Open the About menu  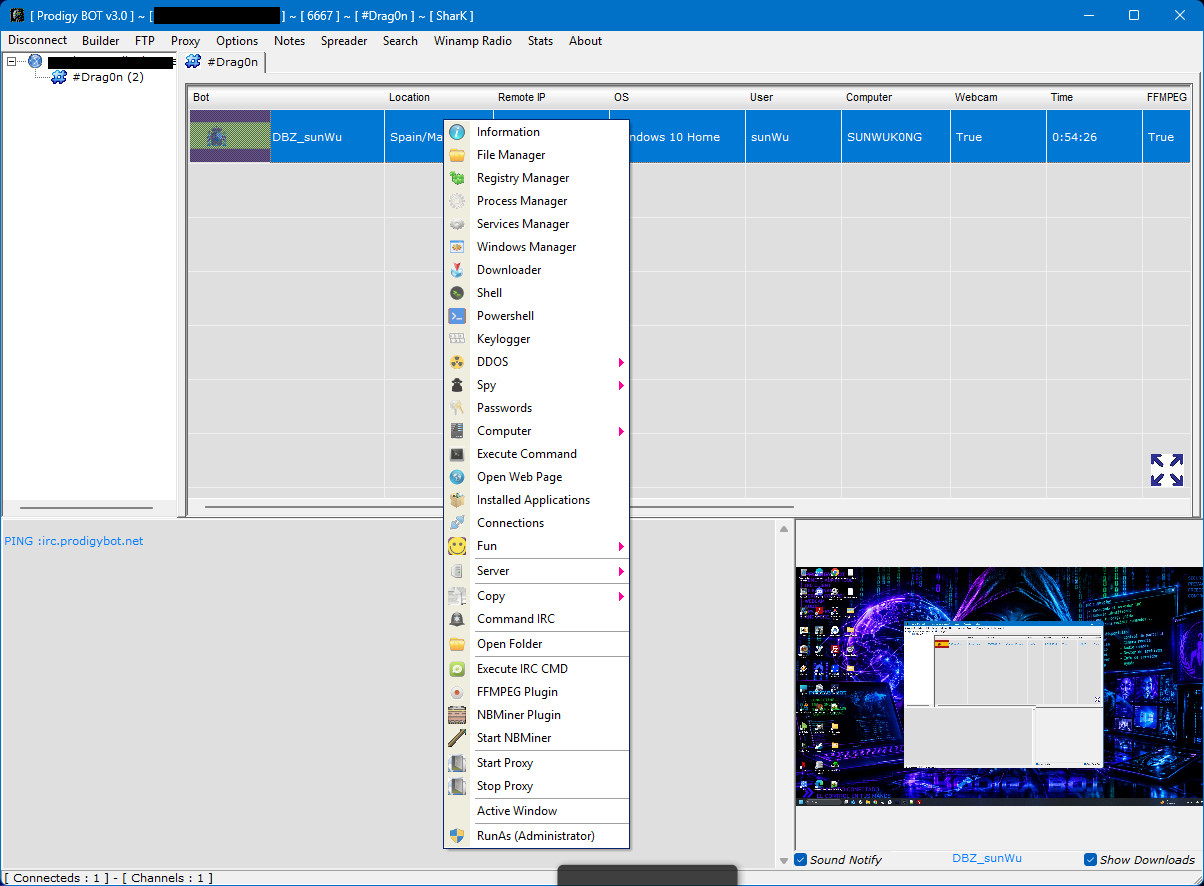586,41
